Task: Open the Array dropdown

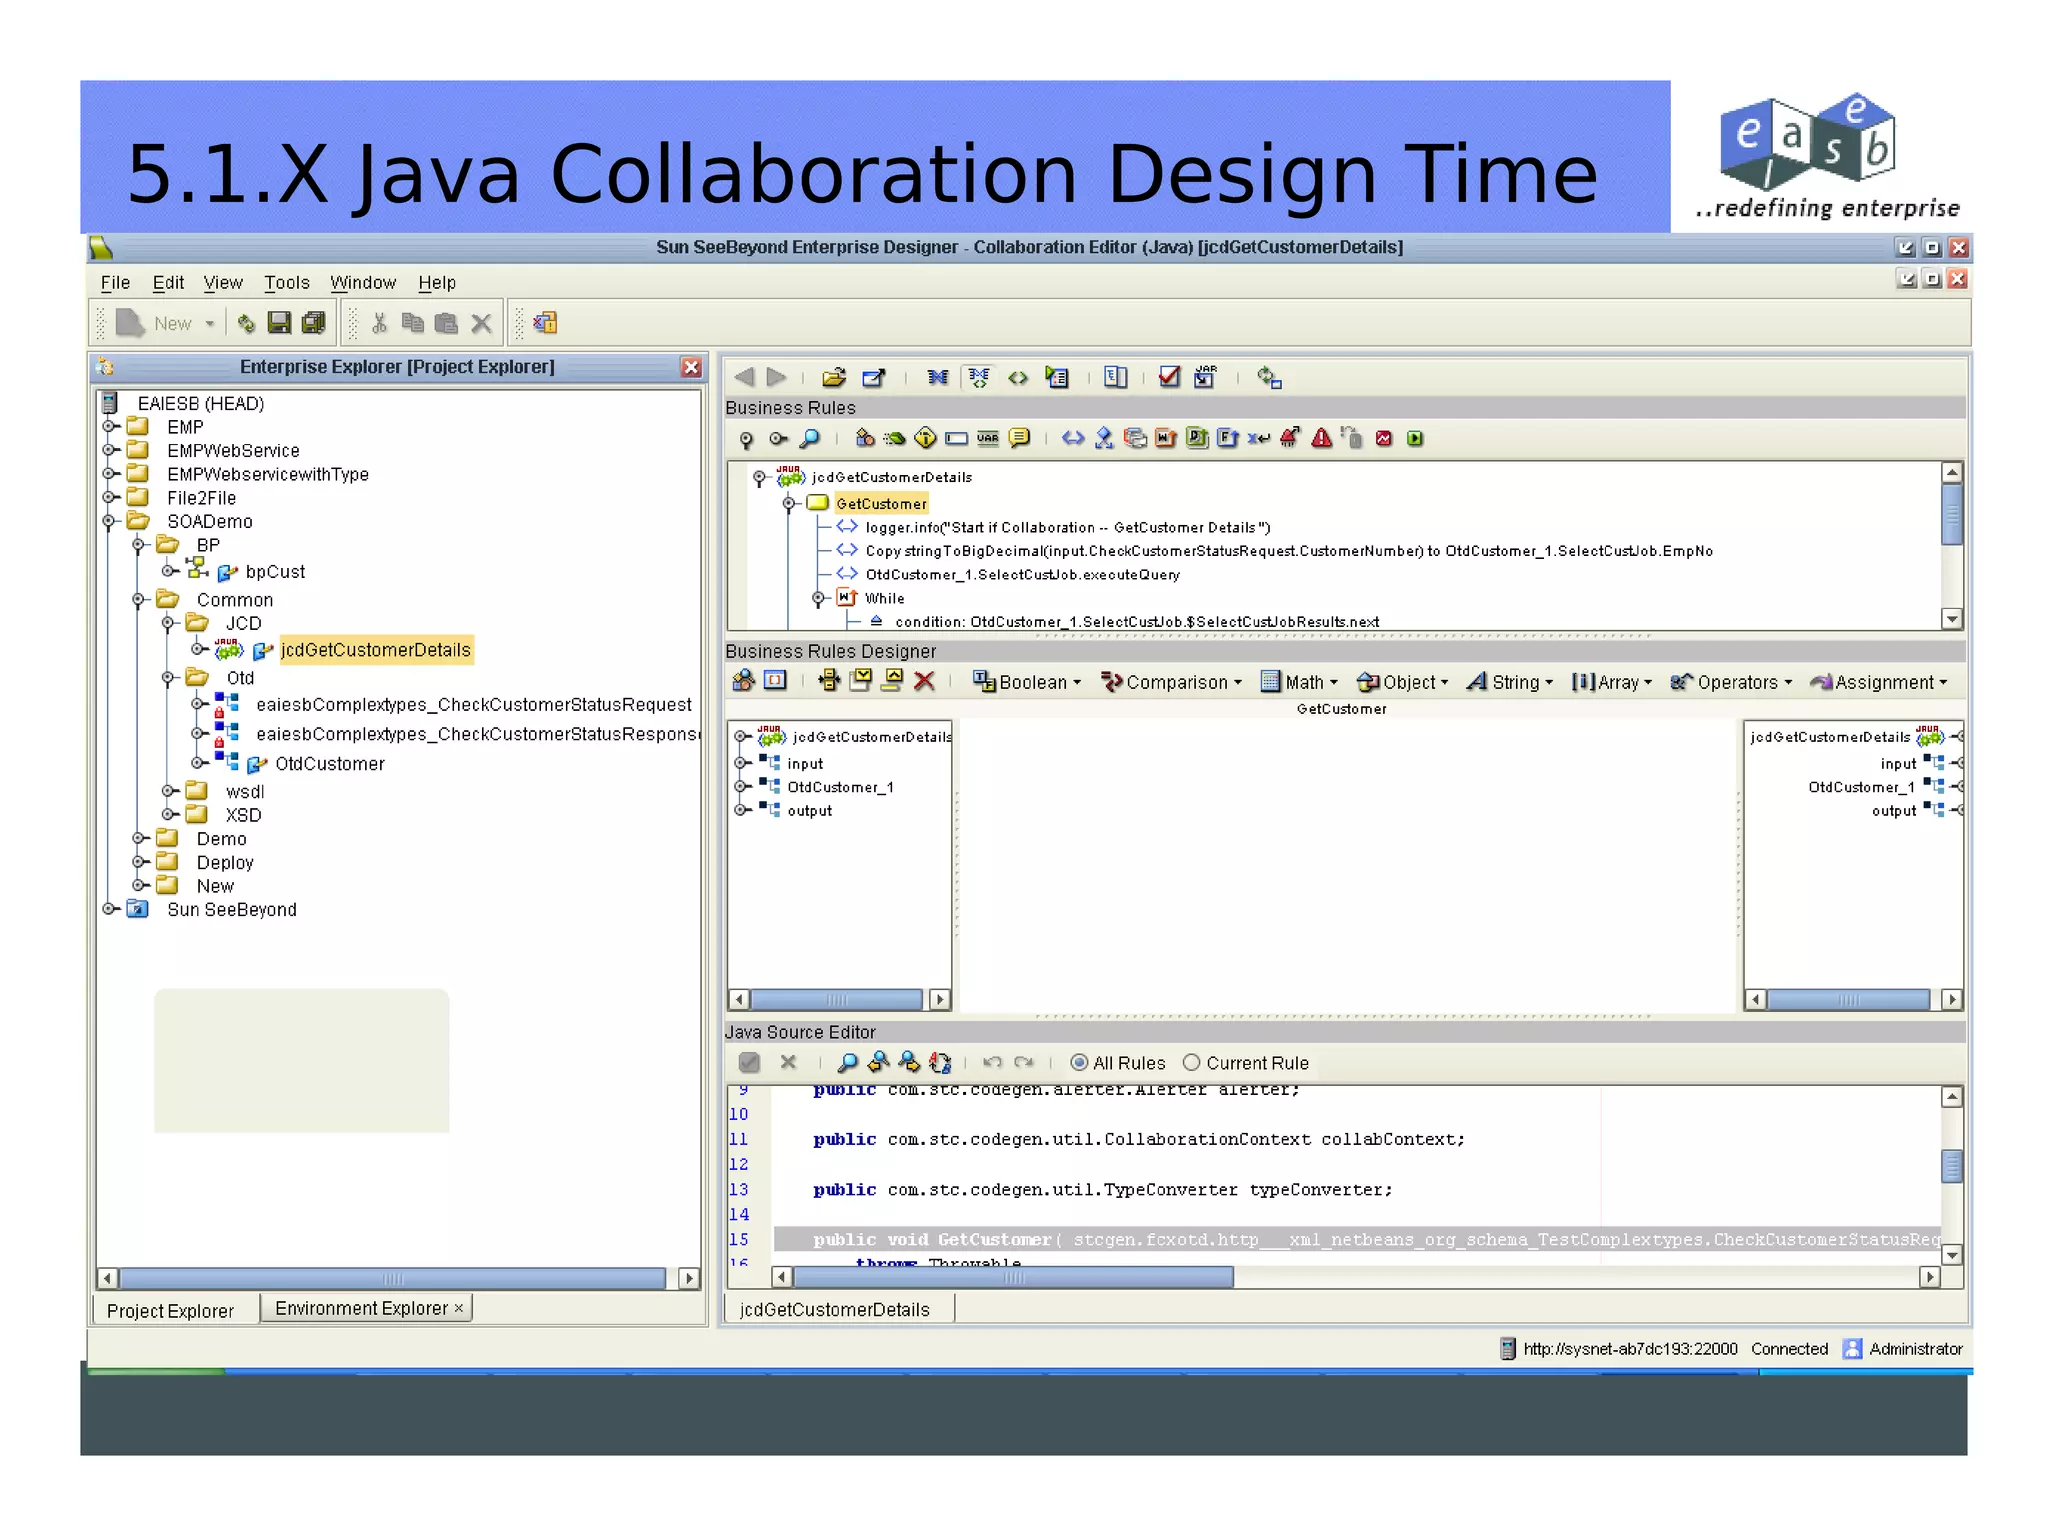Action: 1612,682
